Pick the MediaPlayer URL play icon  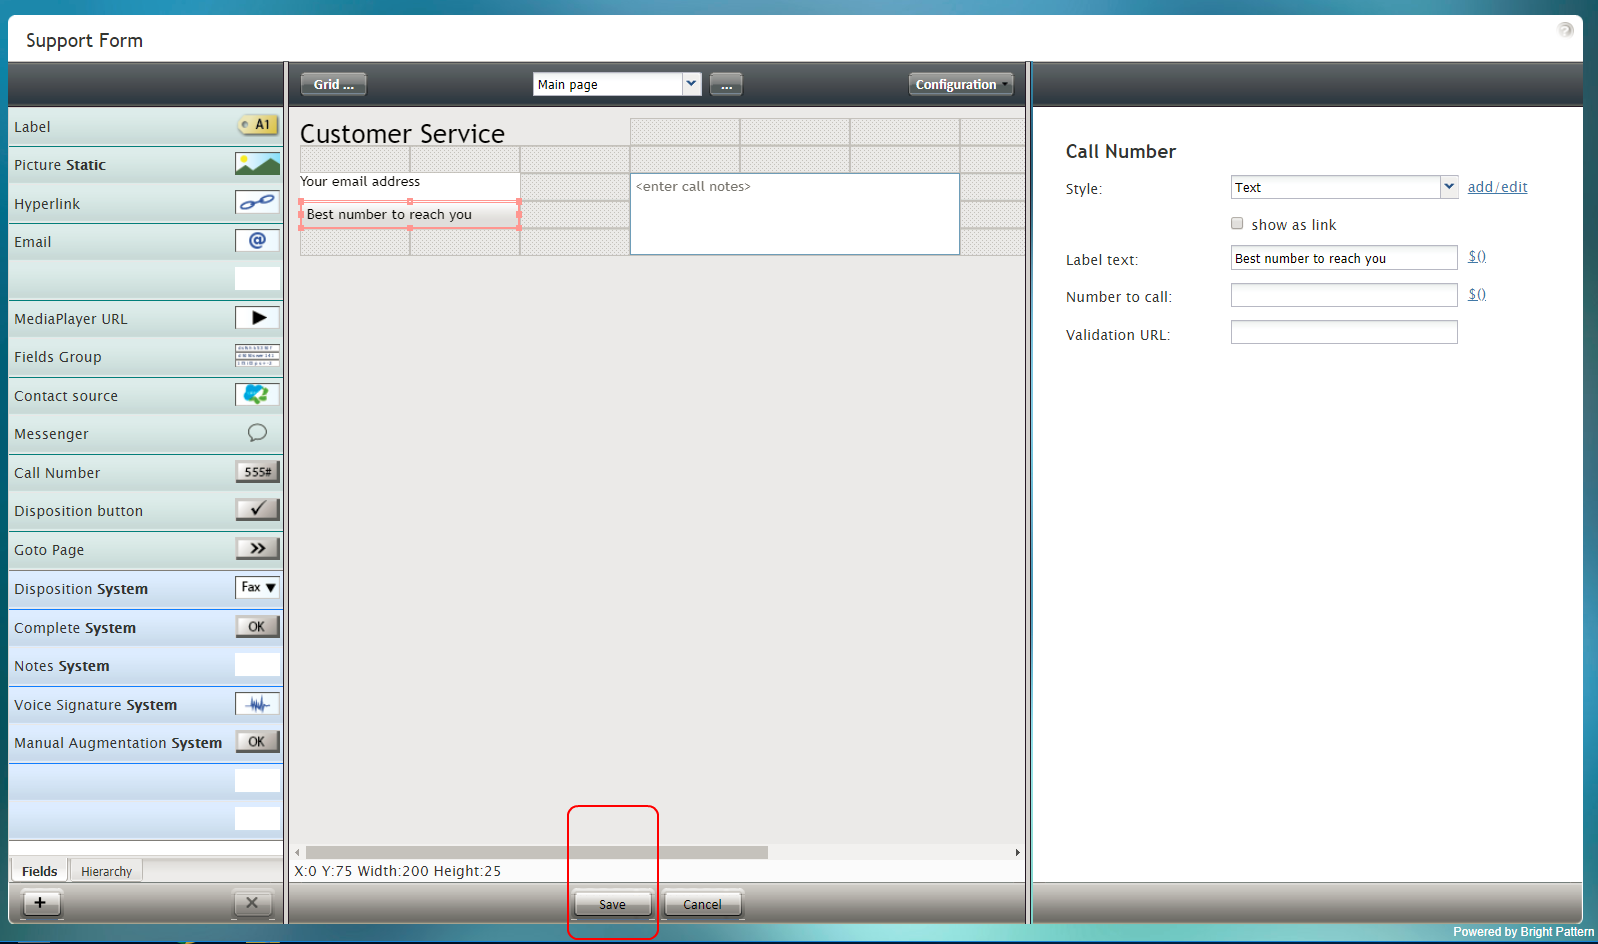257,317
